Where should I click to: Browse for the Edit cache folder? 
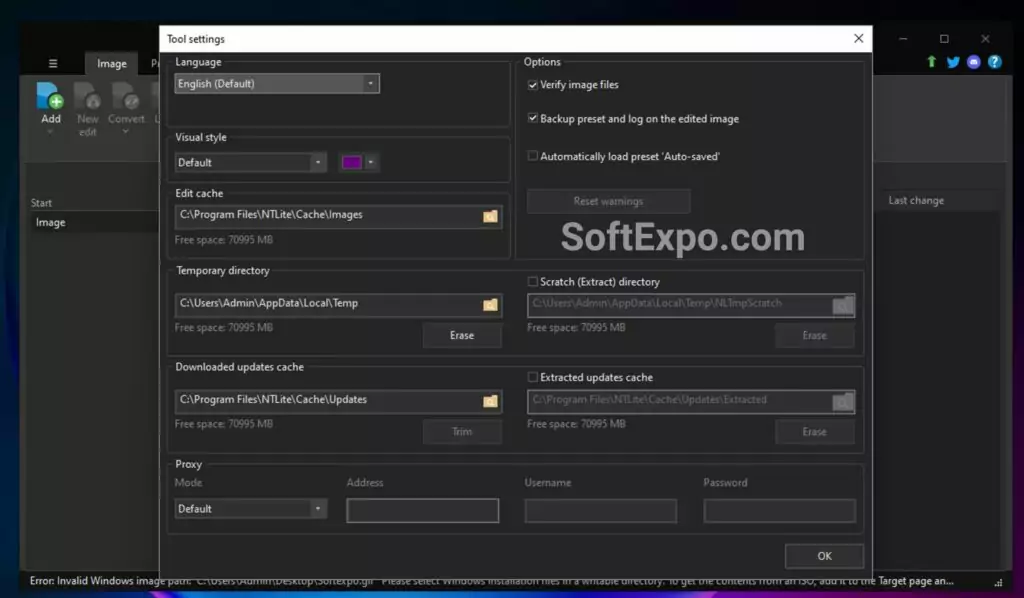(x=489, y=215)
